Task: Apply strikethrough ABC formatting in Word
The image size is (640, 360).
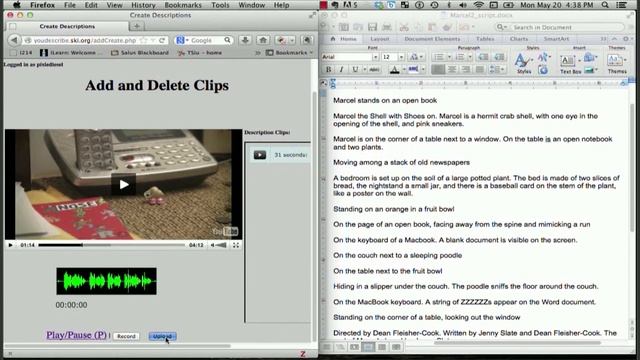Action: pos(374,69)
